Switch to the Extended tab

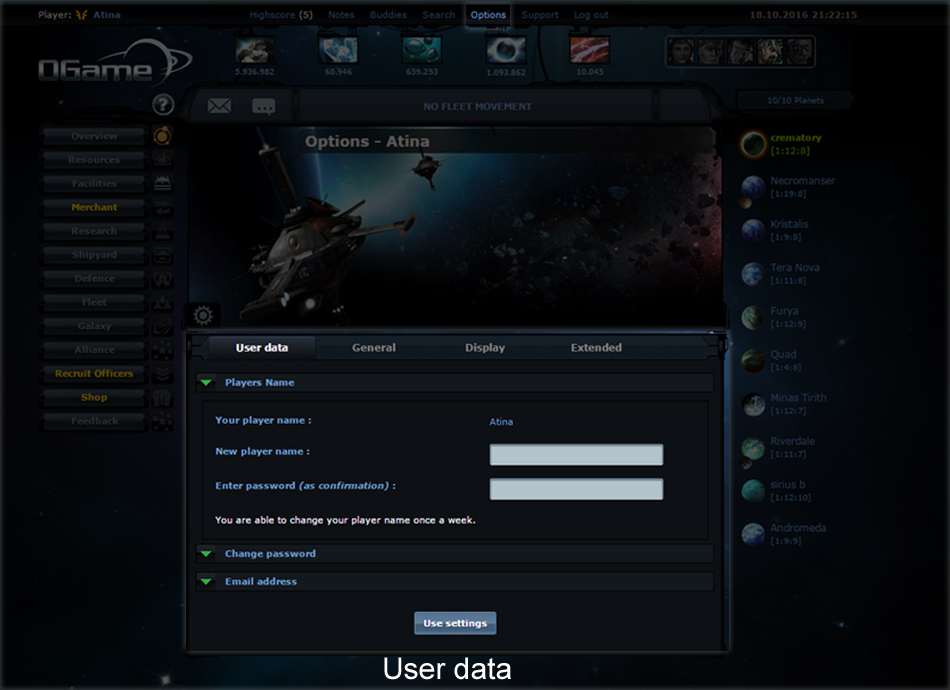point(596,348)
